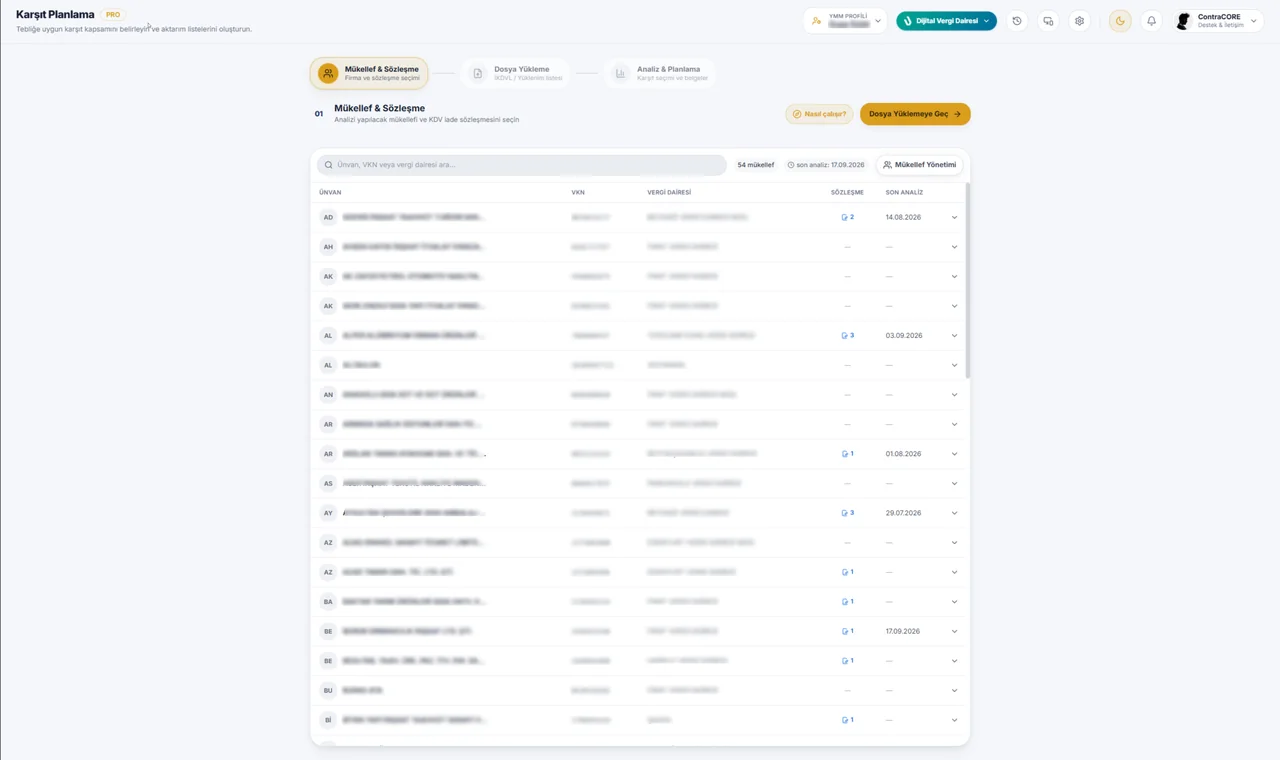Viewport: 1280px width, 760px height.
Task: Open the Dijital Vergi Dairesi dropdown
Action: (x=946, y=21)
